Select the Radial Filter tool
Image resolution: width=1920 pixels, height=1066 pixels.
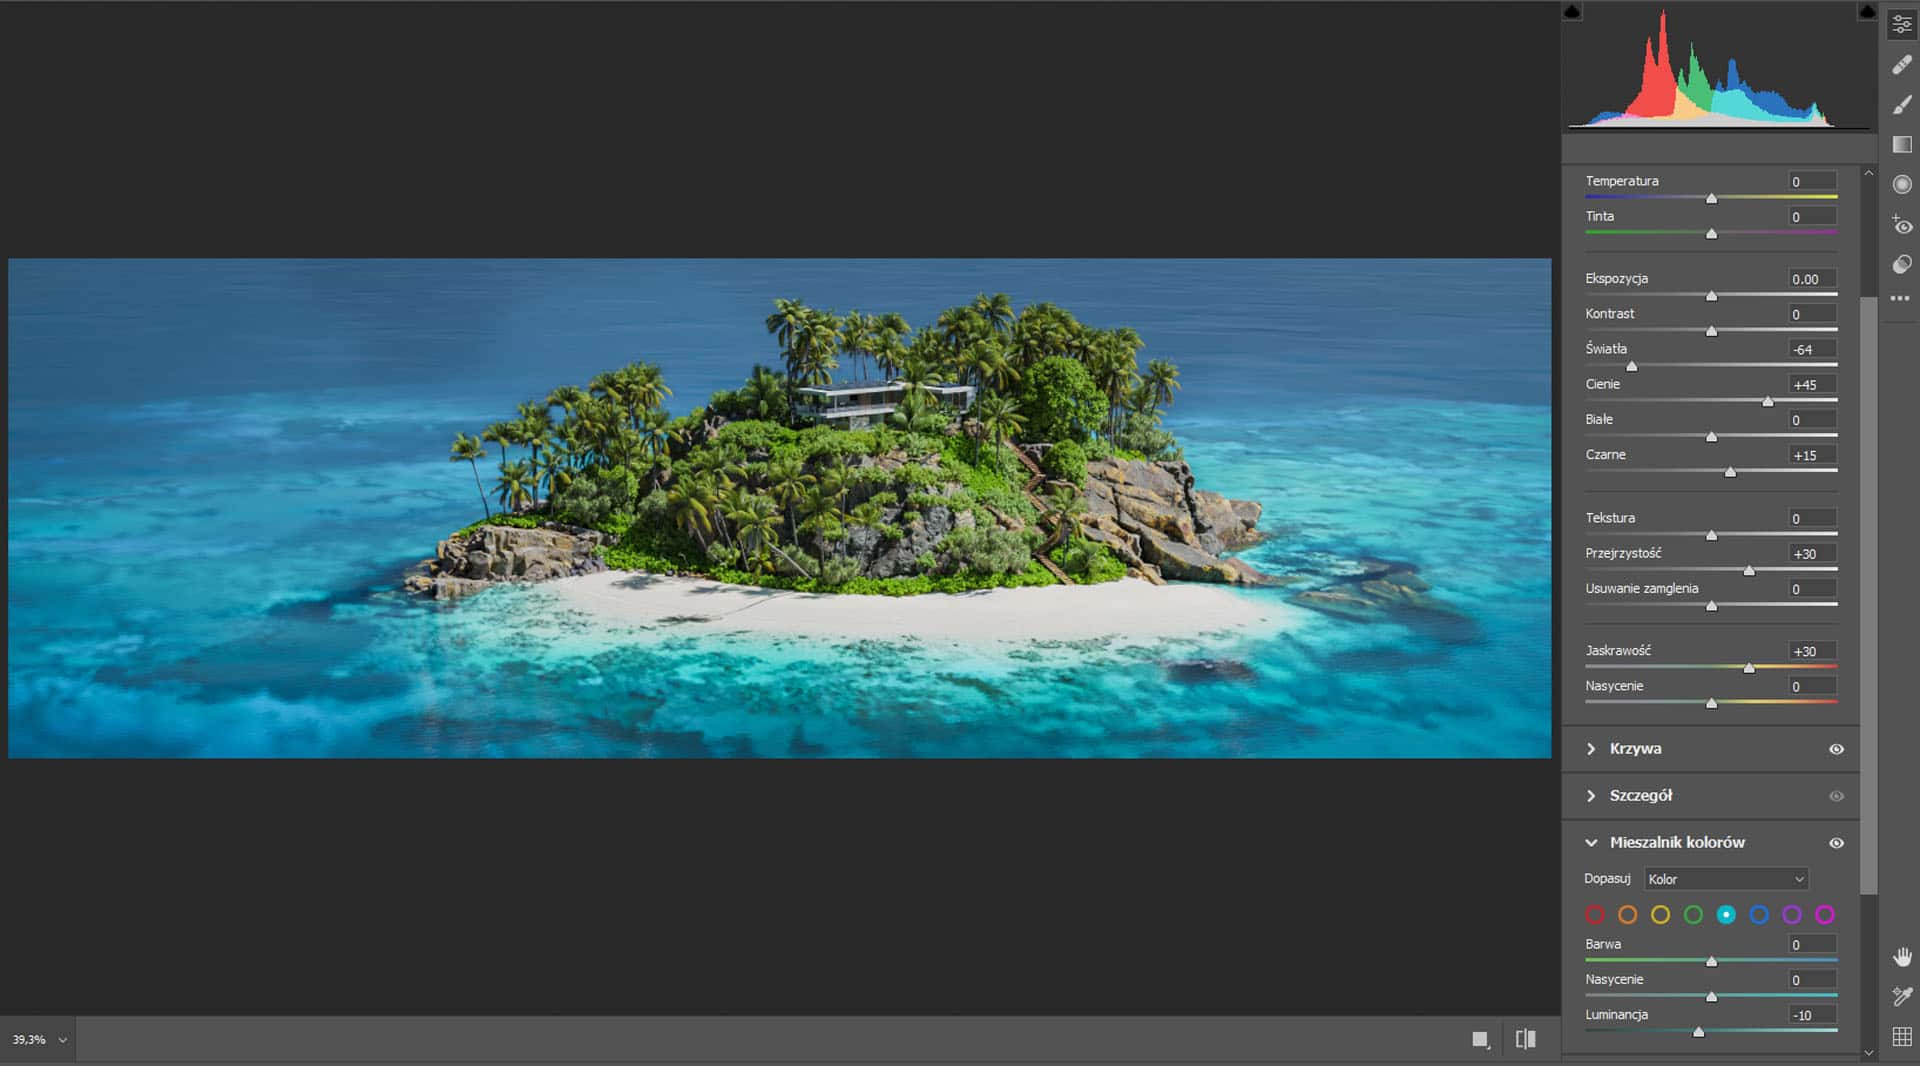pos(1902,184)
